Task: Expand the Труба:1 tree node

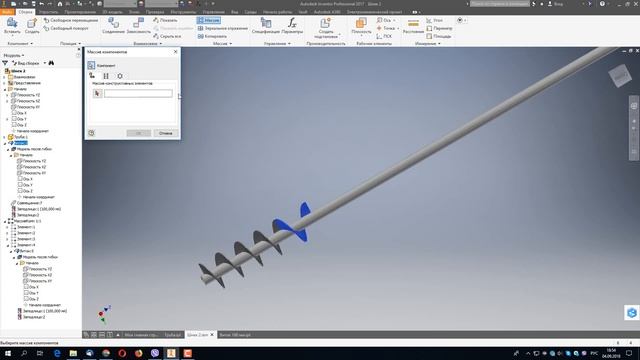Action: 5,137
